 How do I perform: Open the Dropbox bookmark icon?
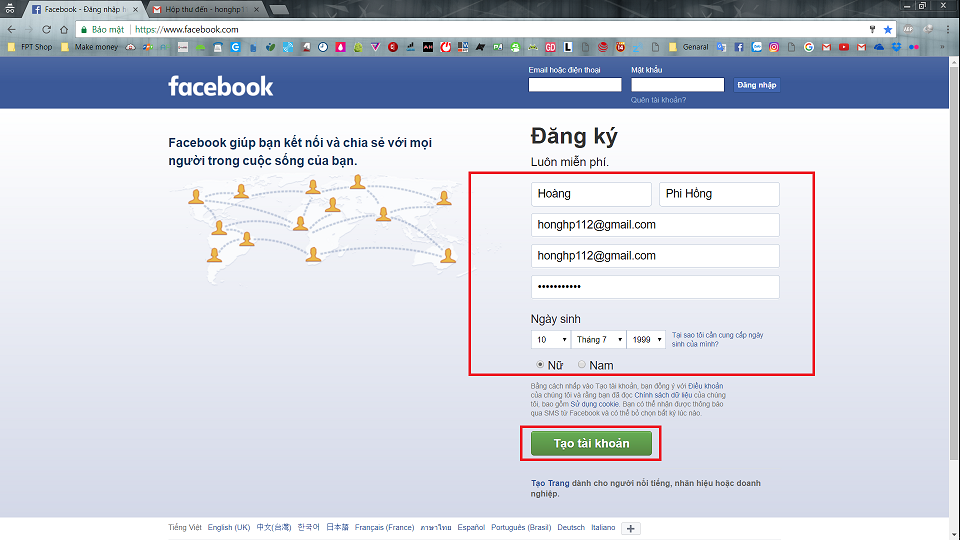896,47
